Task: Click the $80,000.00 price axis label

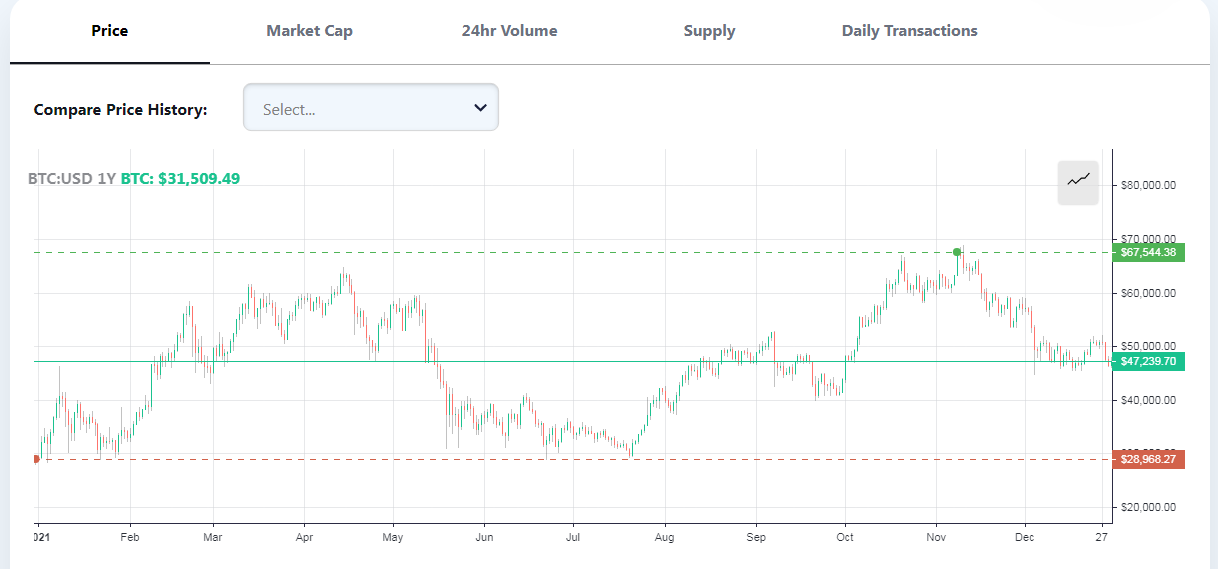Action: (x=1148, y=185)
